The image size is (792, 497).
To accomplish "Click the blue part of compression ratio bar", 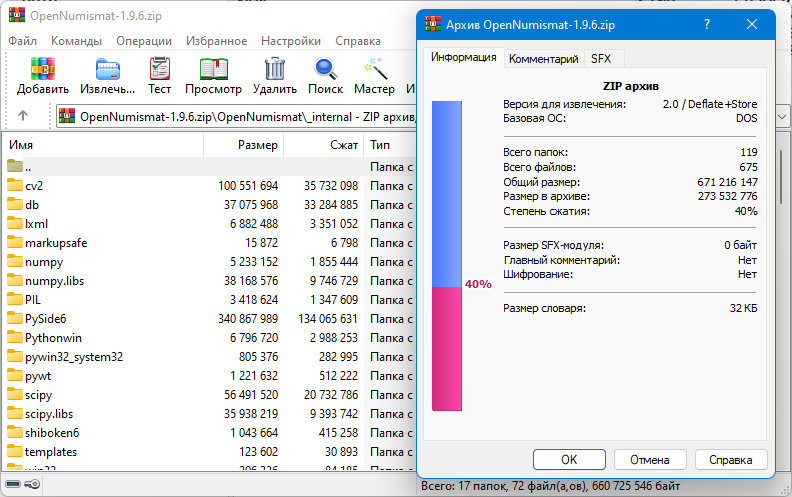I will 447,194.
